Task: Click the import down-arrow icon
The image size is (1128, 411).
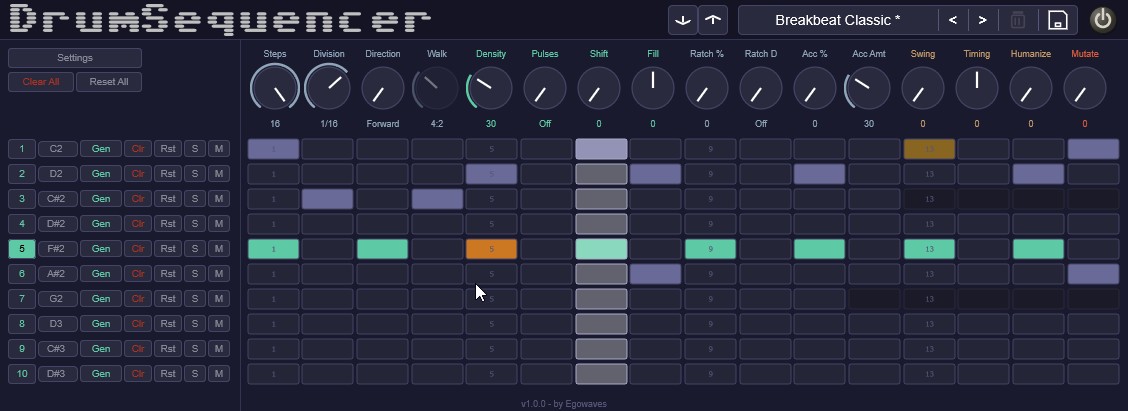Action: coord(683,20)
